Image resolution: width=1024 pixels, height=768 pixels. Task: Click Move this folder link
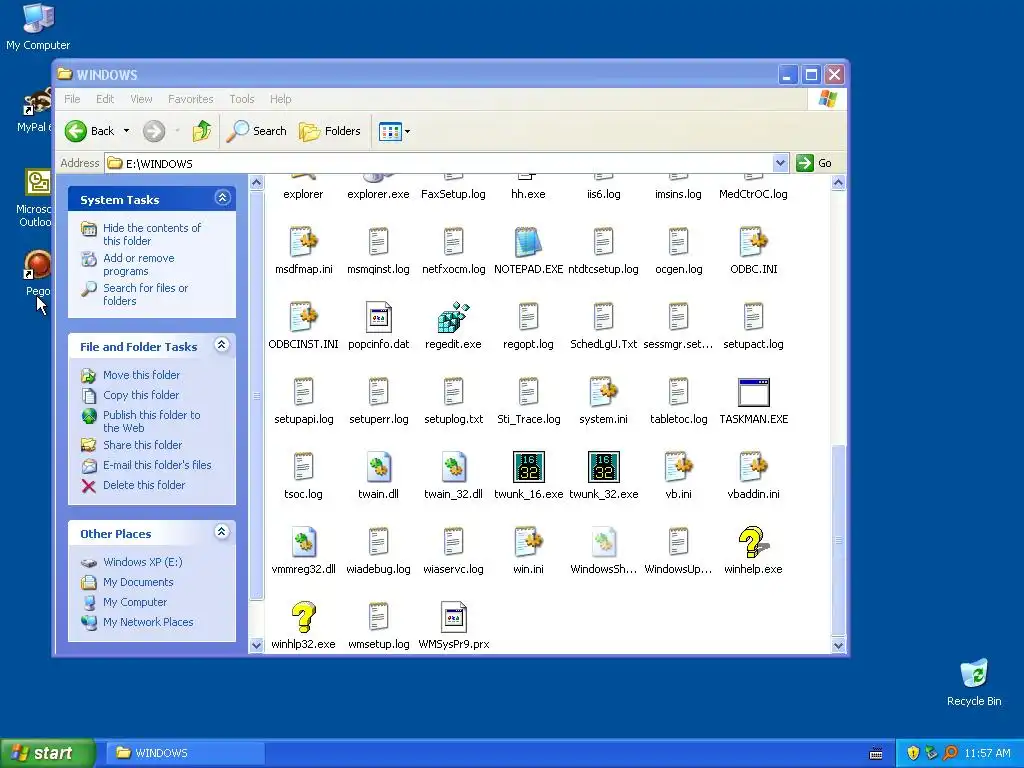(x=141, y=375)
